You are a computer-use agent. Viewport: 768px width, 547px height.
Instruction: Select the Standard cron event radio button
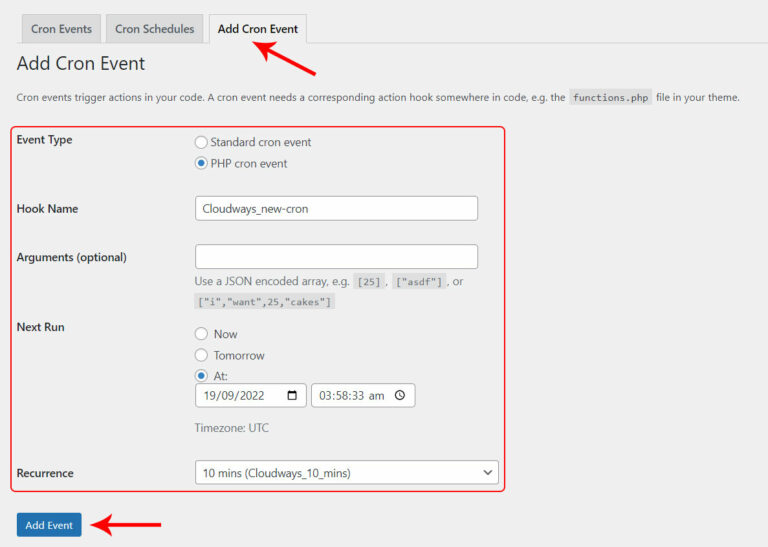201,142
